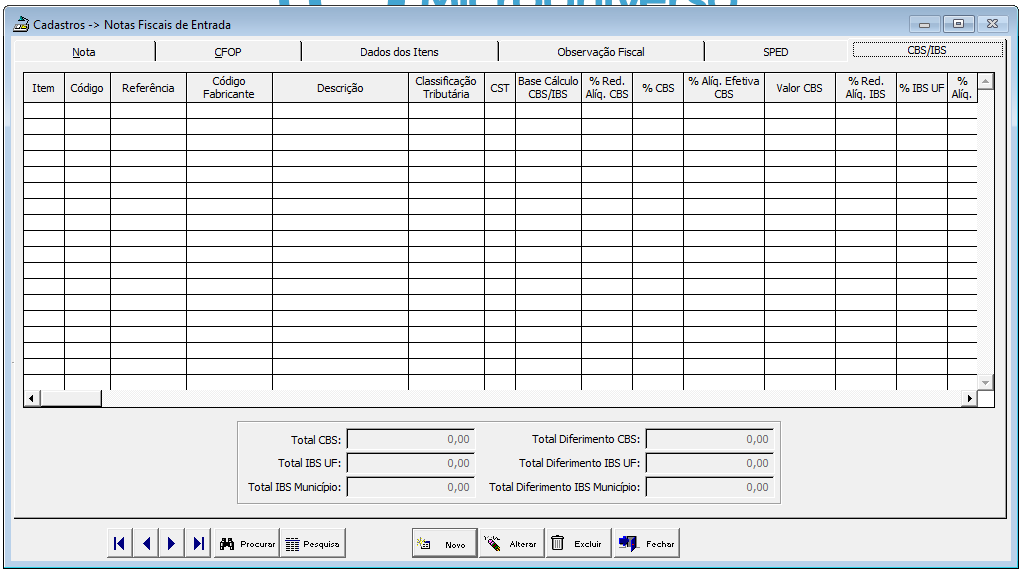Click the Total Diferimento IBS UF field
This screenshot has width=1023, height=573.
click(709, 463)
